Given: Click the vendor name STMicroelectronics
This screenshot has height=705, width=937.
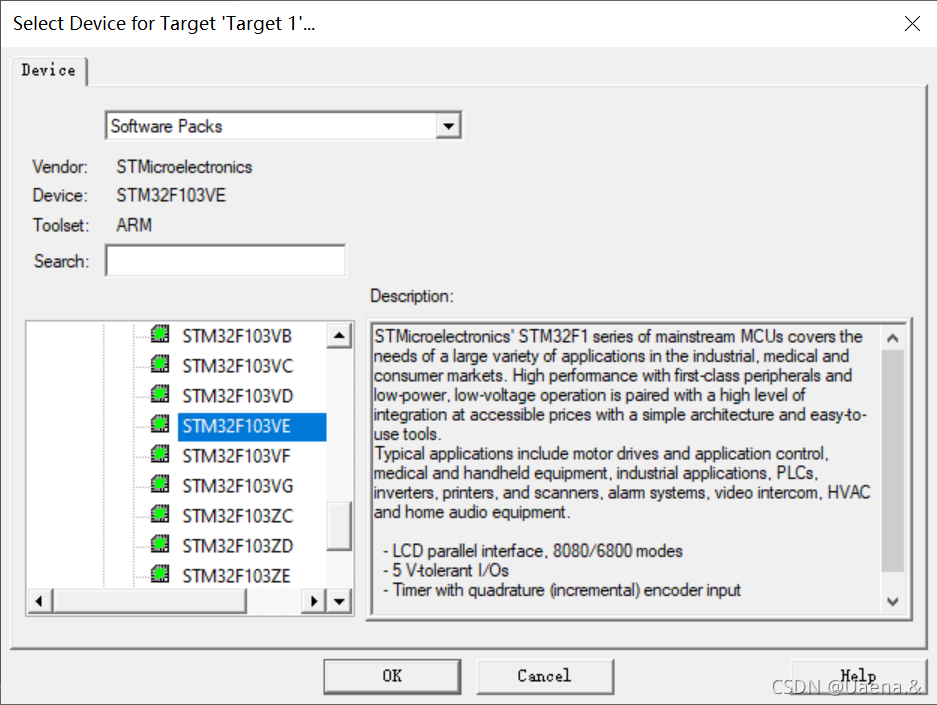Looking at the screenshot, I should [184, 167].
